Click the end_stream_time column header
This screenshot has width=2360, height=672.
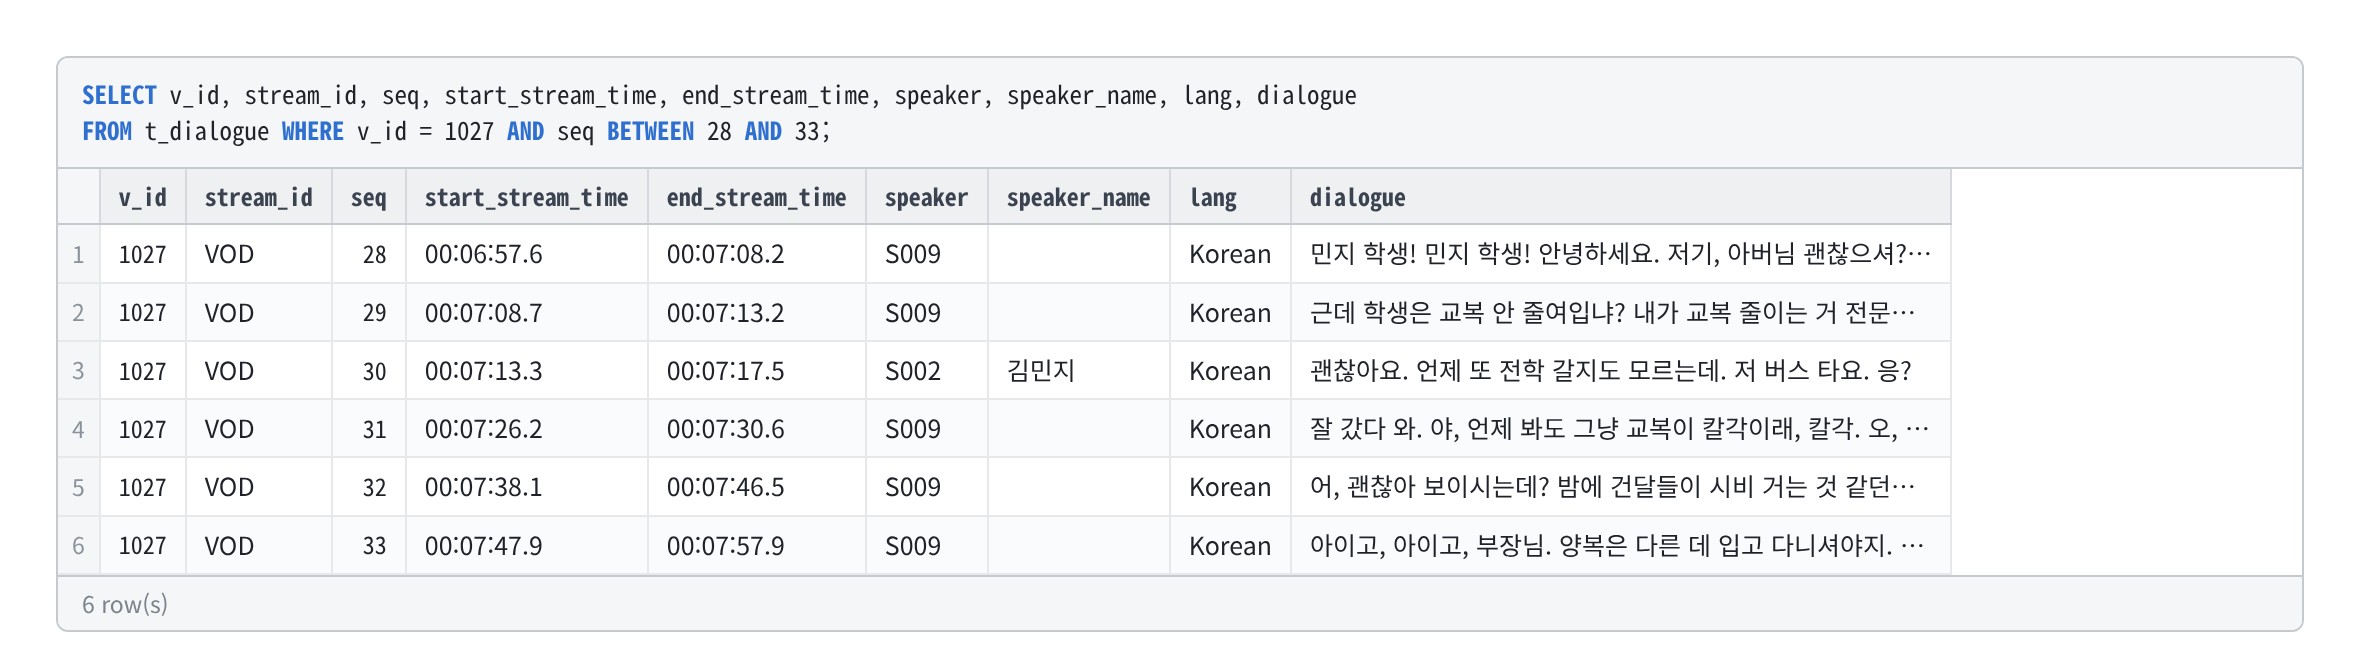(x=757, y=197)
